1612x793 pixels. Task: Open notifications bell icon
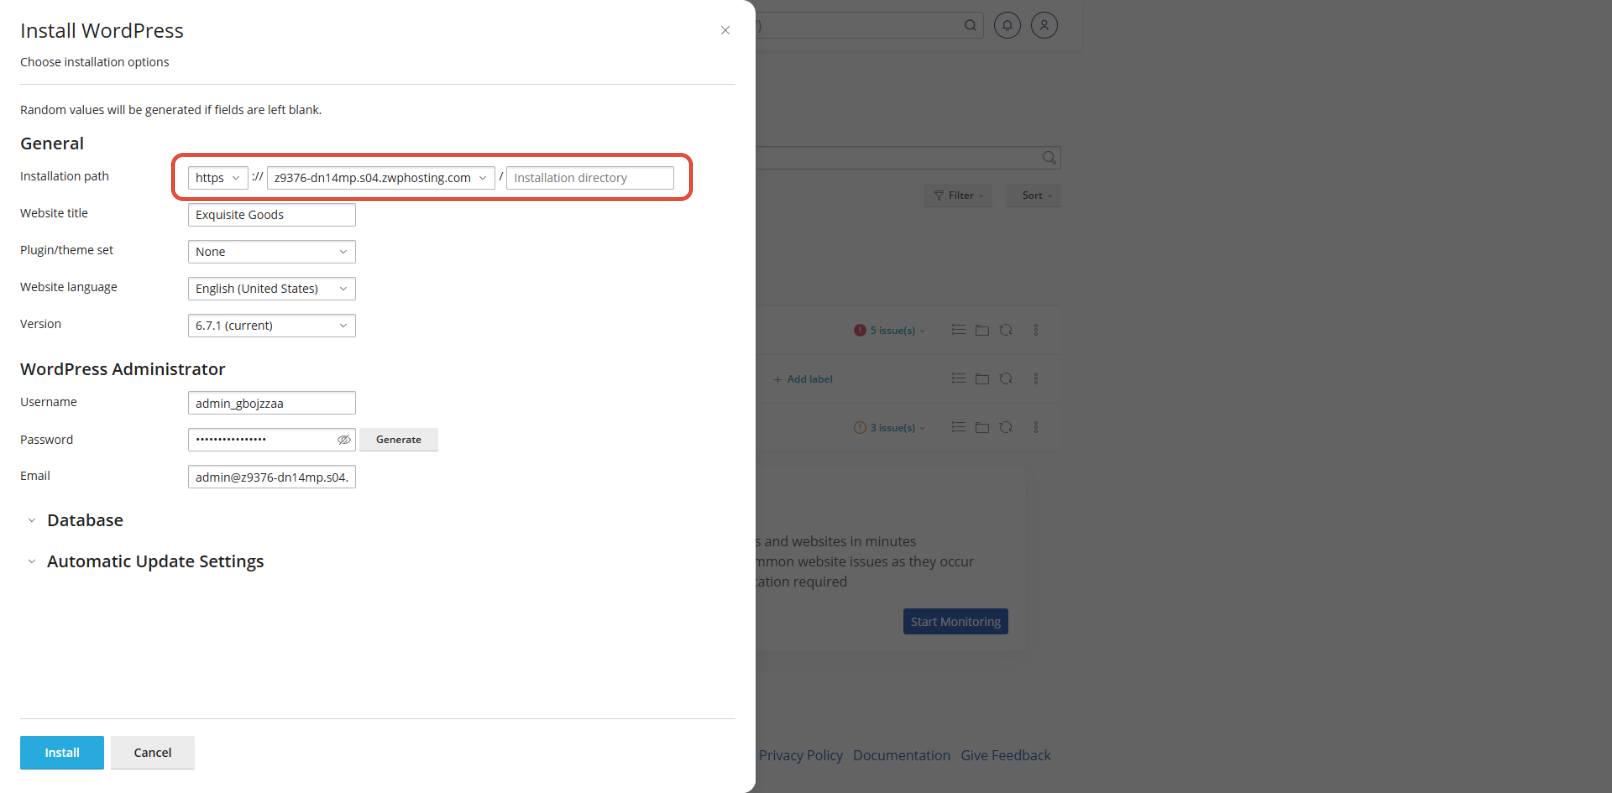1007,25
